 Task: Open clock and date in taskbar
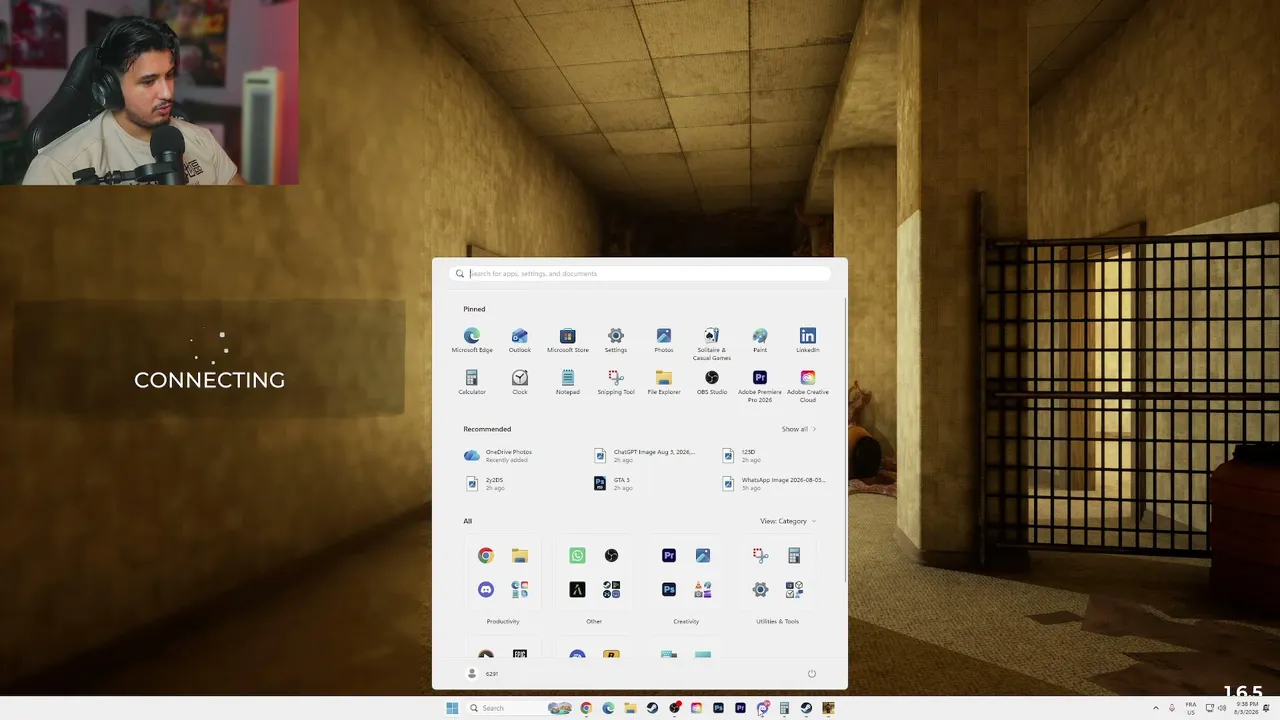click(x=1246, y=708)
